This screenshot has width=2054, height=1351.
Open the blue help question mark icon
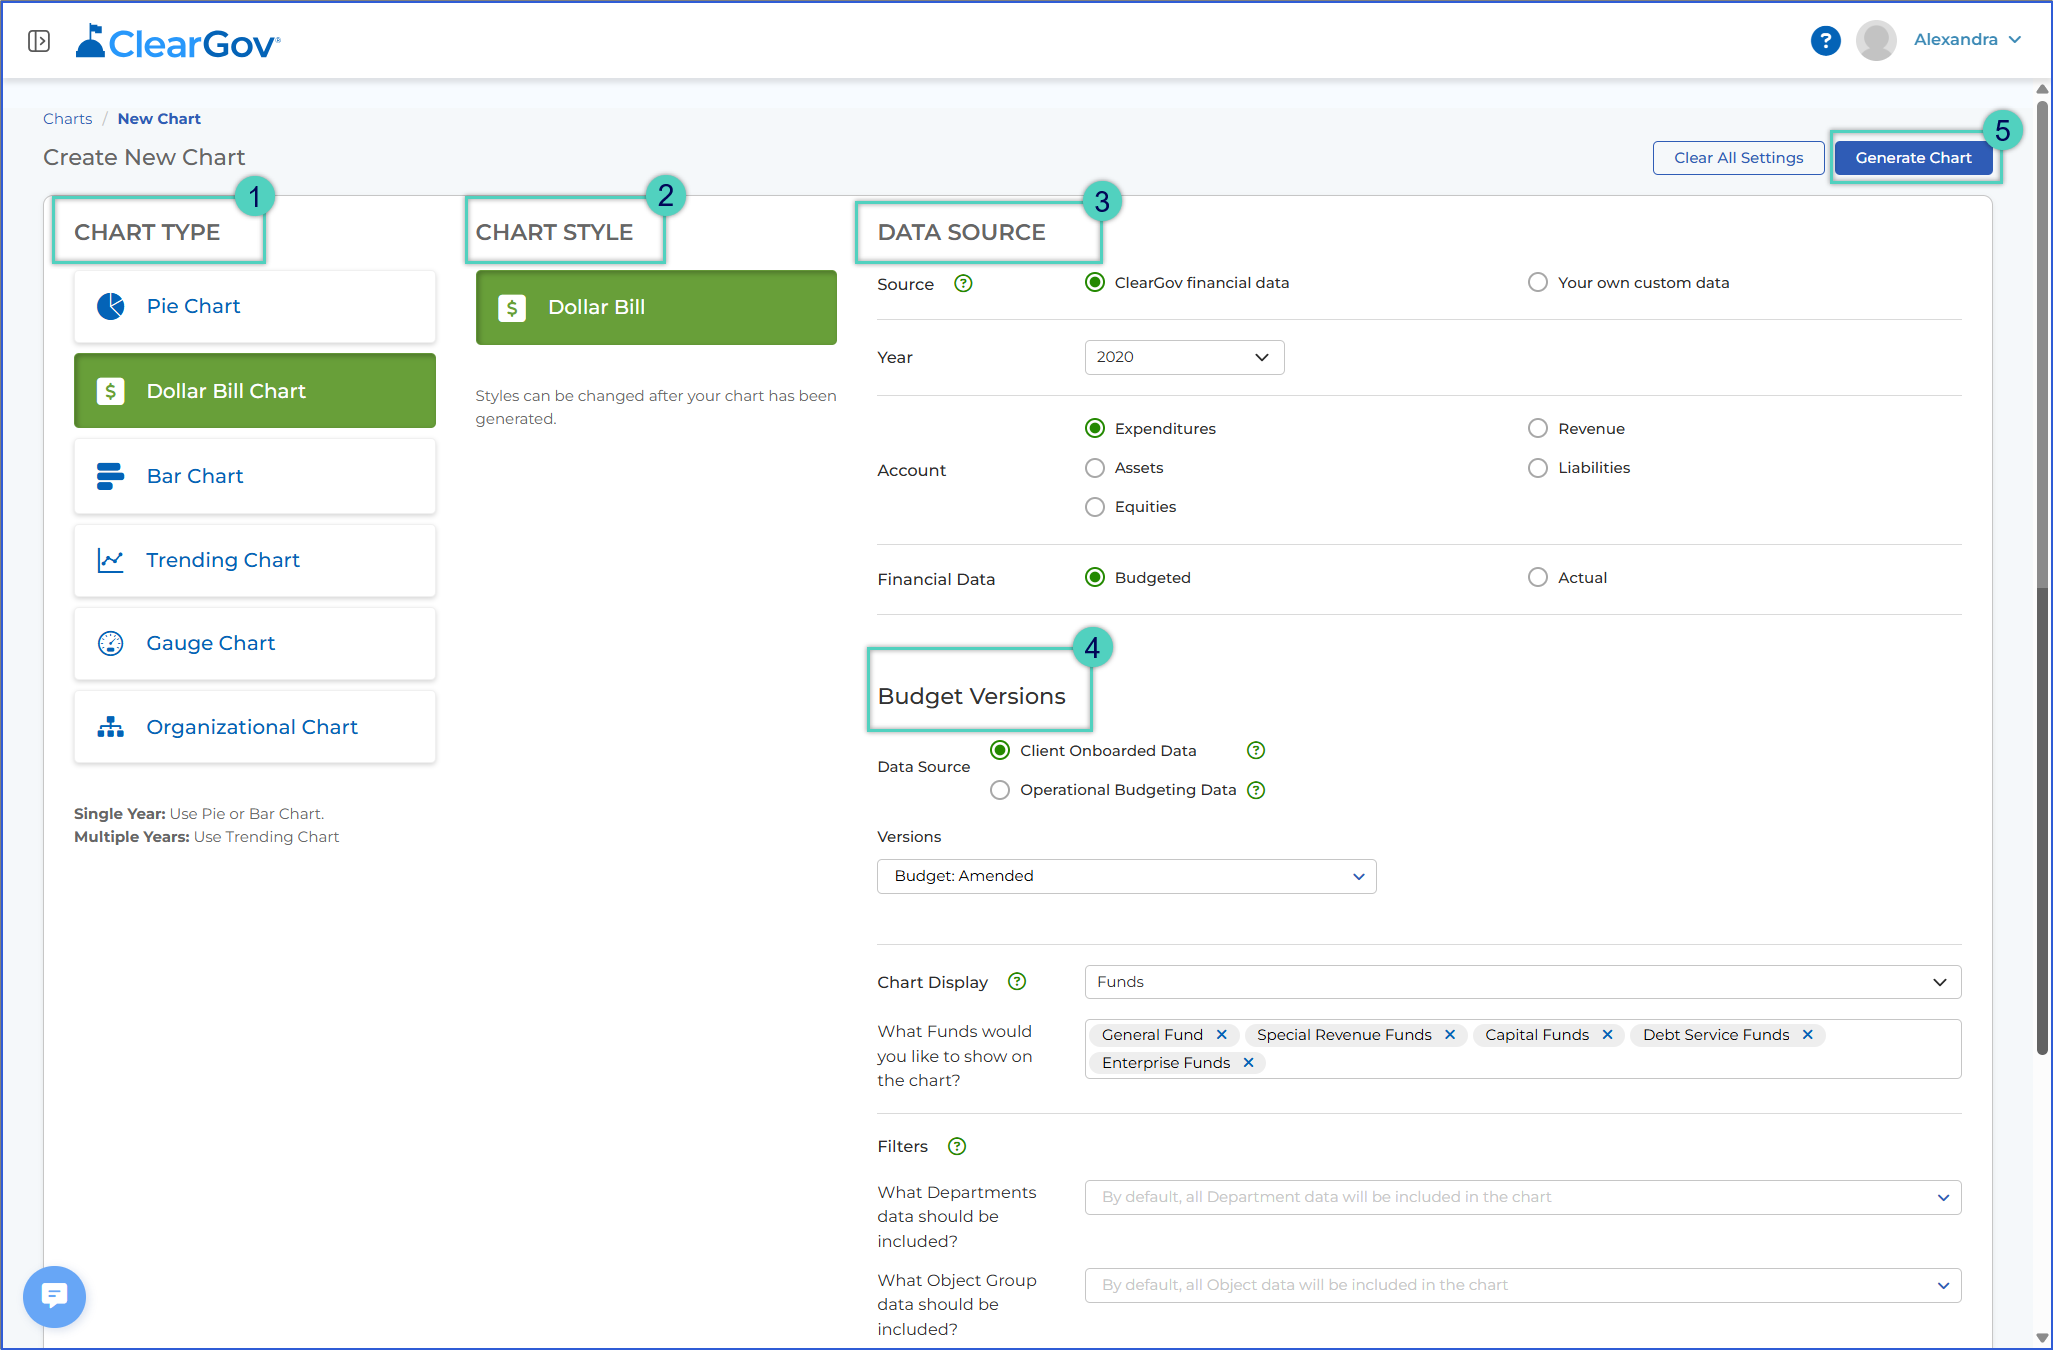pos(1825,41)
